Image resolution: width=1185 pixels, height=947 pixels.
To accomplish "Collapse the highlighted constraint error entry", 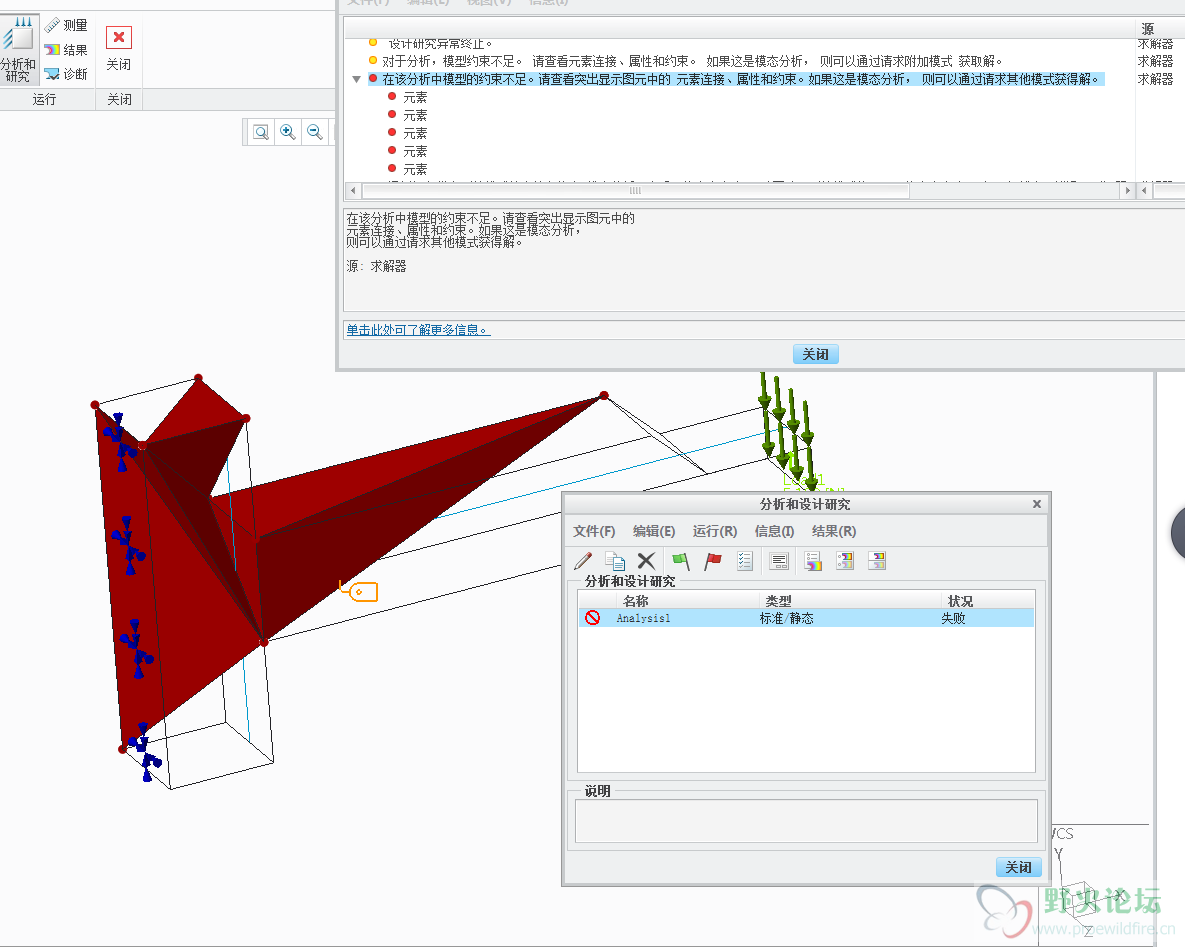I will tap(357, 79).
